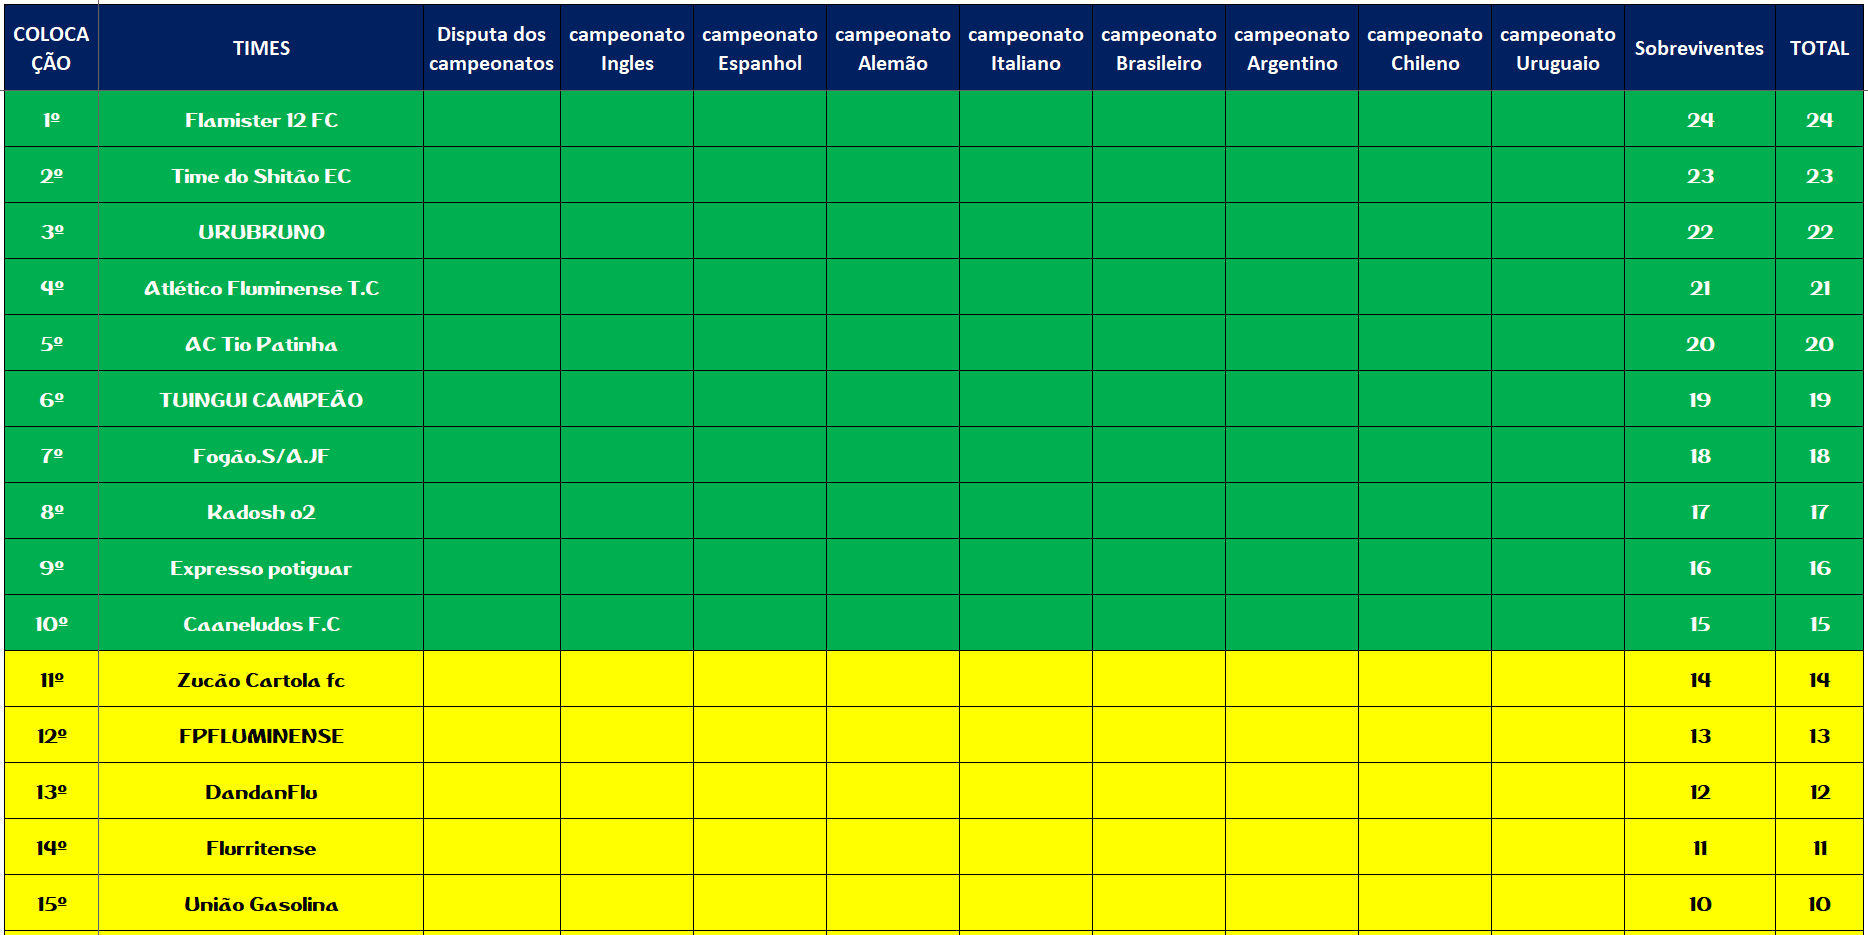
Task: Select the Expresso potiguar team cell
Action: click(x=261, y=568)
